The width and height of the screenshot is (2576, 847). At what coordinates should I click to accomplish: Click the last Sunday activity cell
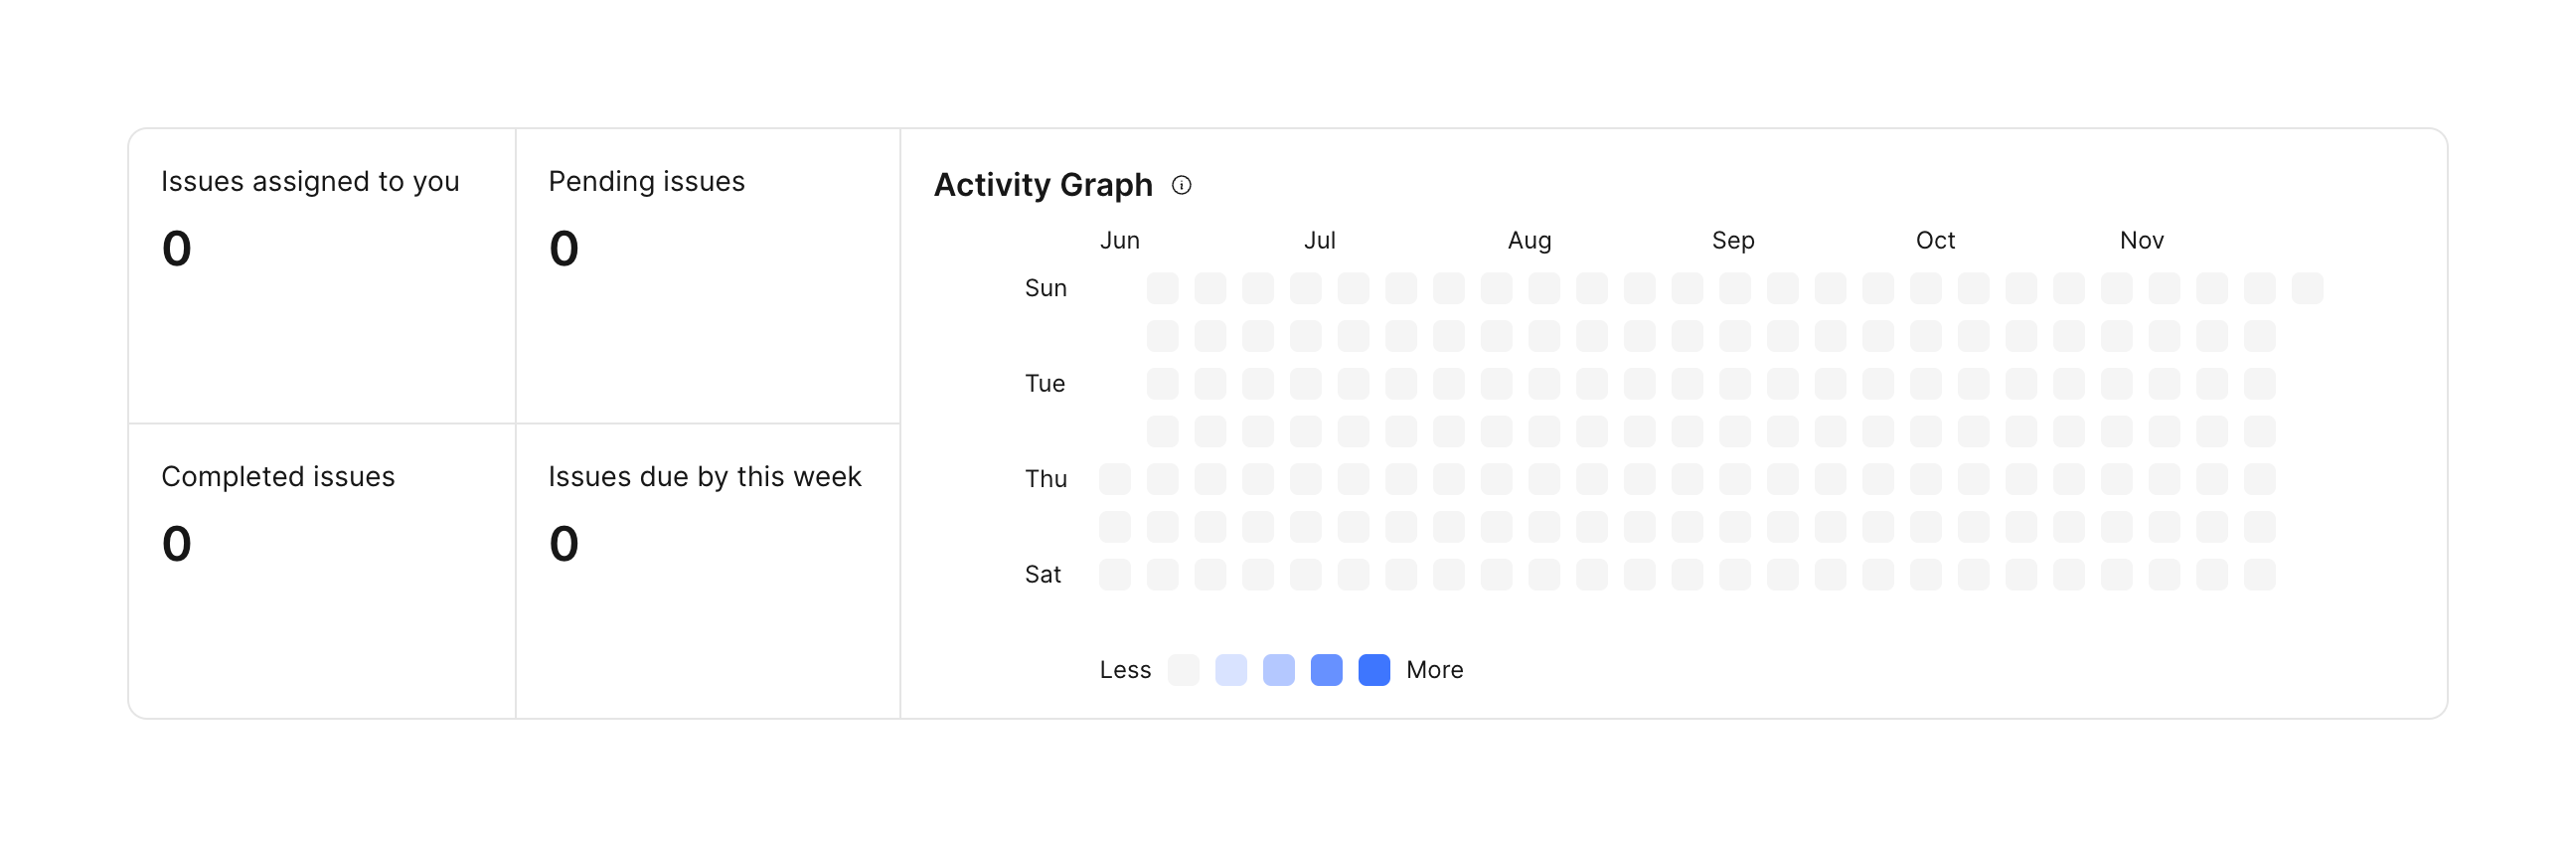click(2307, 288)
